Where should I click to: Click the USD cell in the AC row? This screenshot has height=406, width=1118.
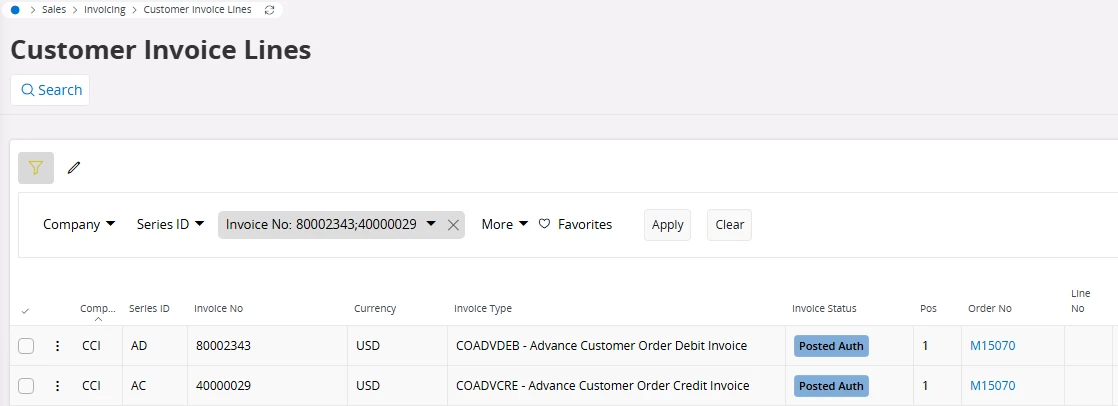[x=397, y=386]
